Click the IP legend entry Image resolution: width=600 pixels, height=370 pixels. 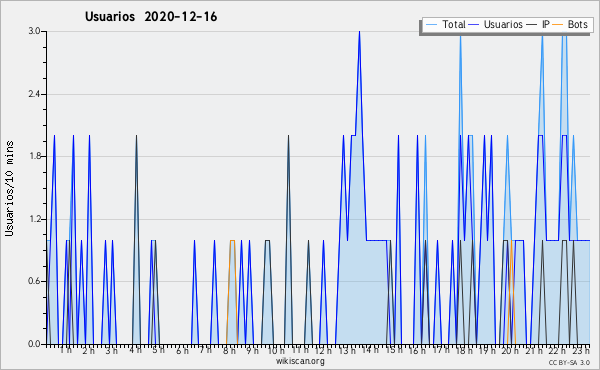click(x=538, y=24)
